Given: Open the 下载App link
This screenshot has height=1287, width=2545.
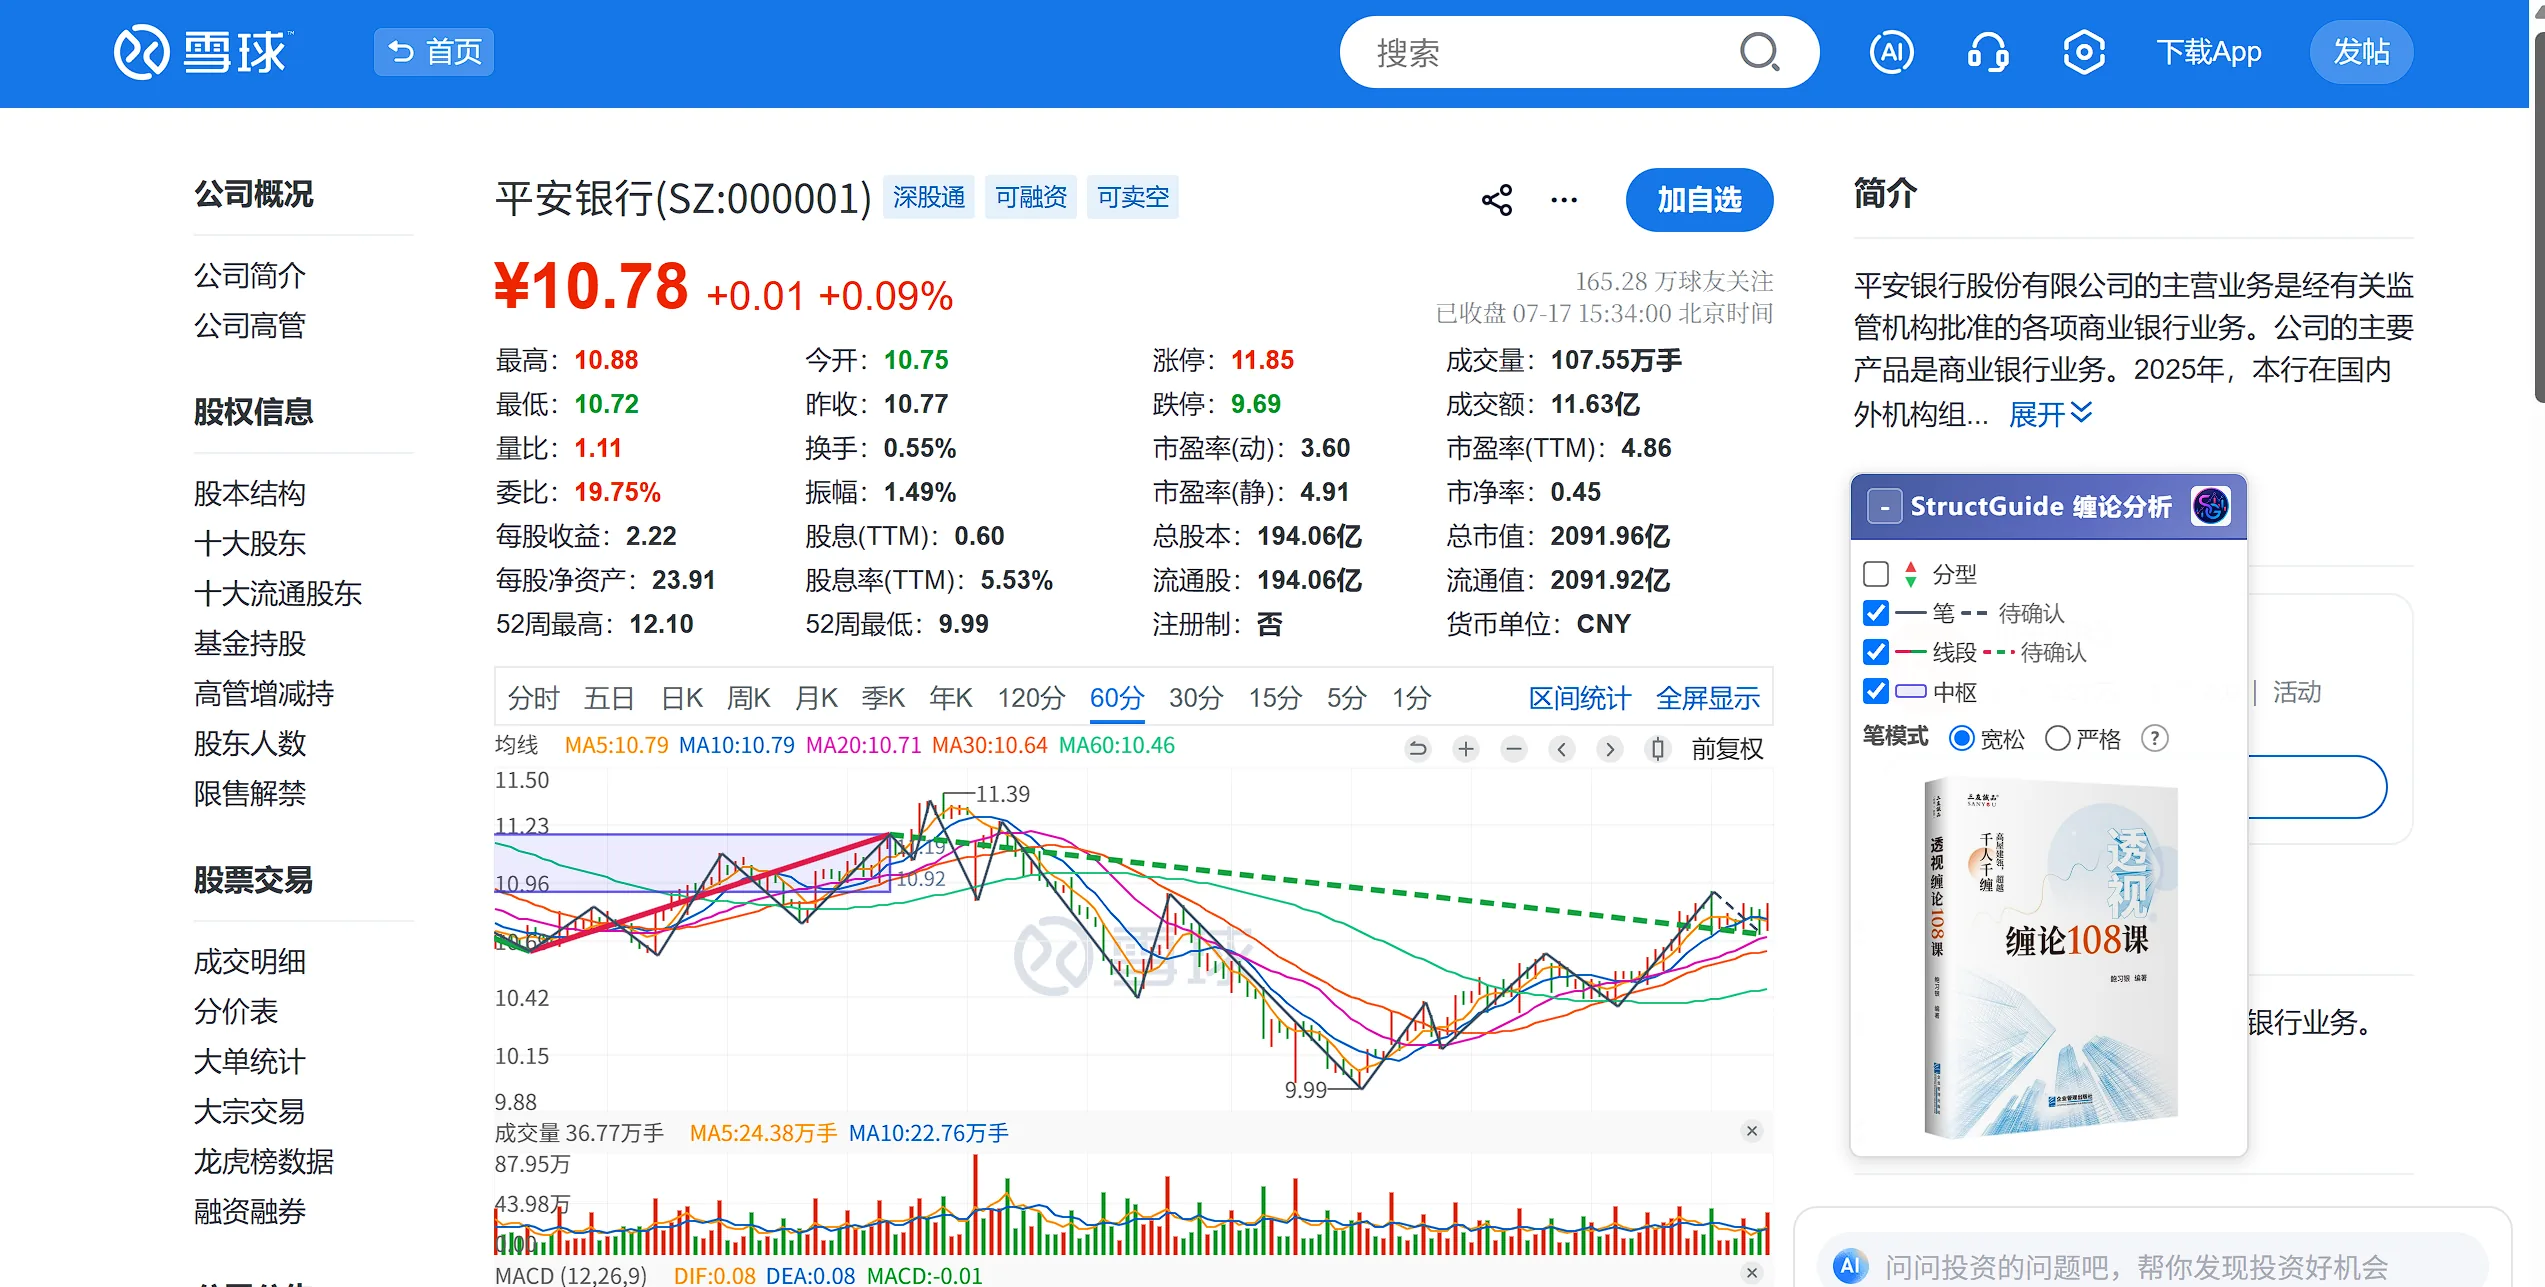Looking at the screenshot, I should [2208, 52].
